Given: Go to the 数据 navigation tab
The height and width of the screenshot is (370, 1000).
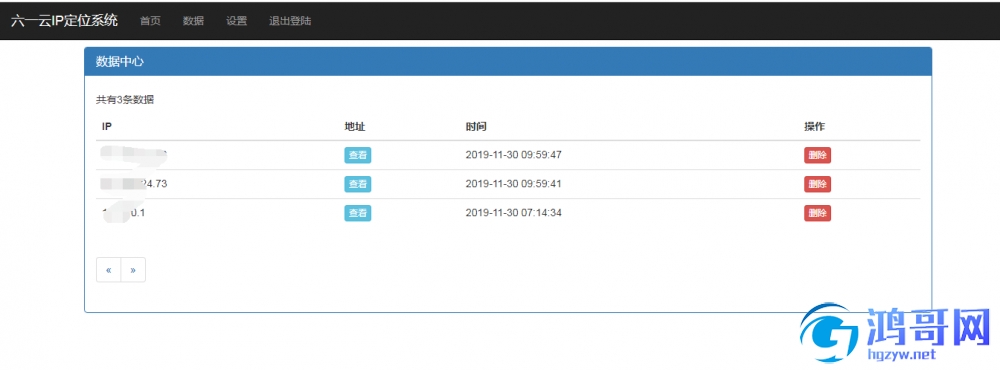Looking at the screenshot, I should (x=193, y=21).
